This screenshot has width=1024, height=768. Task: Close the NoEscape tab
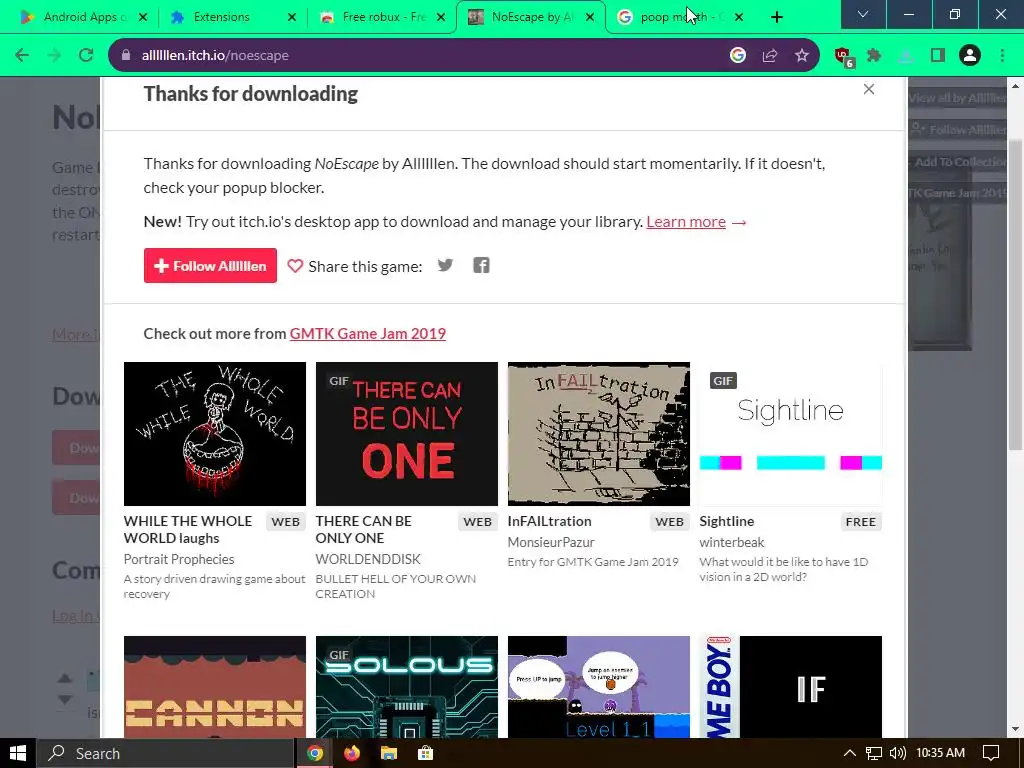pyautogui.click(x=590, y=17)
